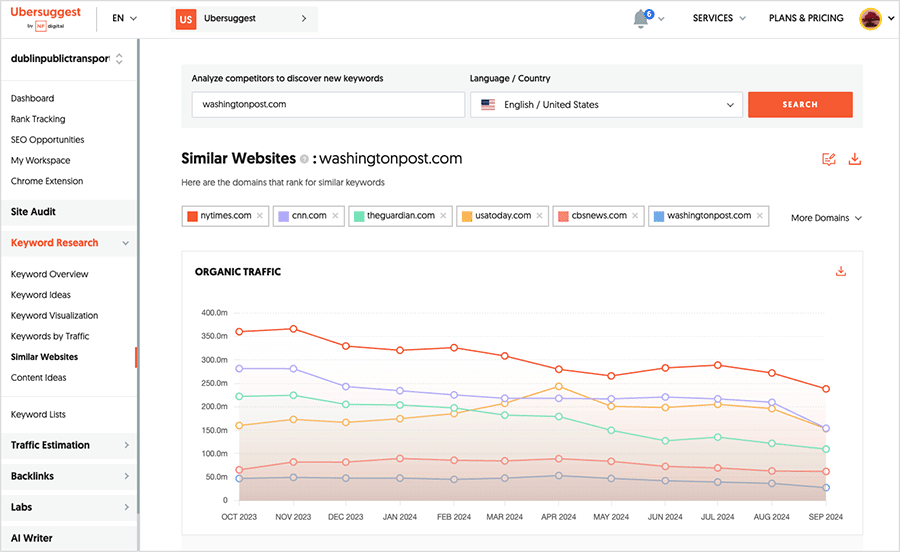Click nytimes.com data point at NOV 2023
Screen dimensions: 900x552
293,329
